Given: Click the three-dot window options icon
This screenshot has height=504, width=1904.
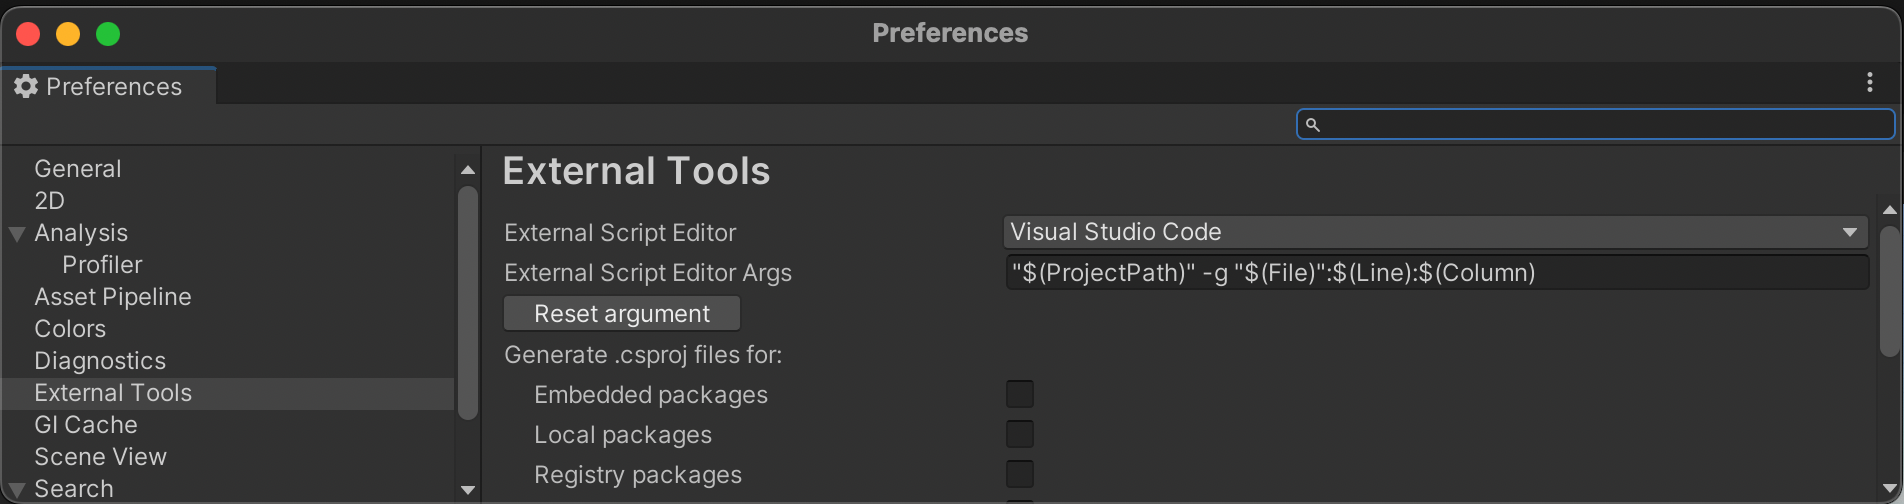Looking at the screenshot, I should (x=1869, y=83).
